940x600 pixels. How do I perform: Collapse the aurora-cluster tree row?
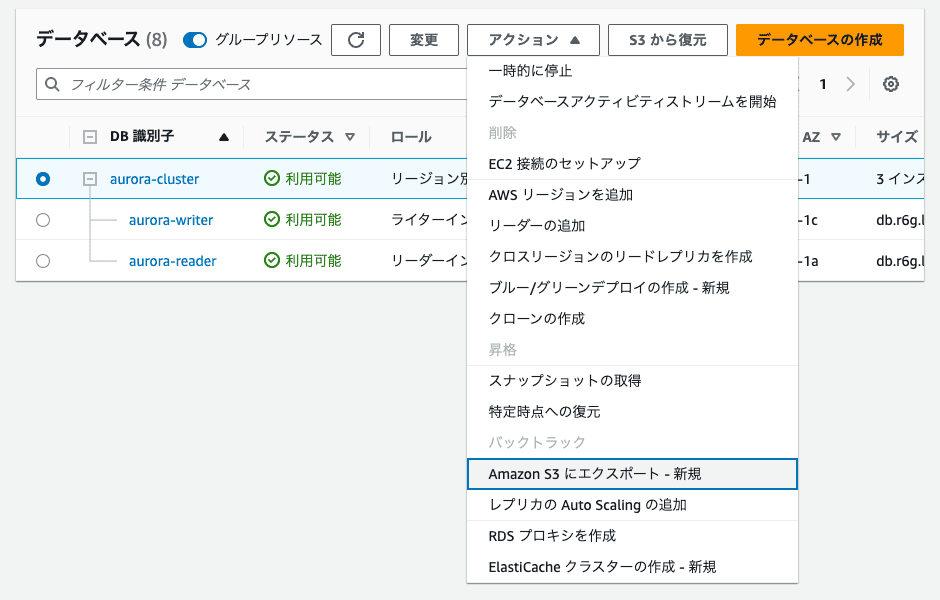coord(90,179)
